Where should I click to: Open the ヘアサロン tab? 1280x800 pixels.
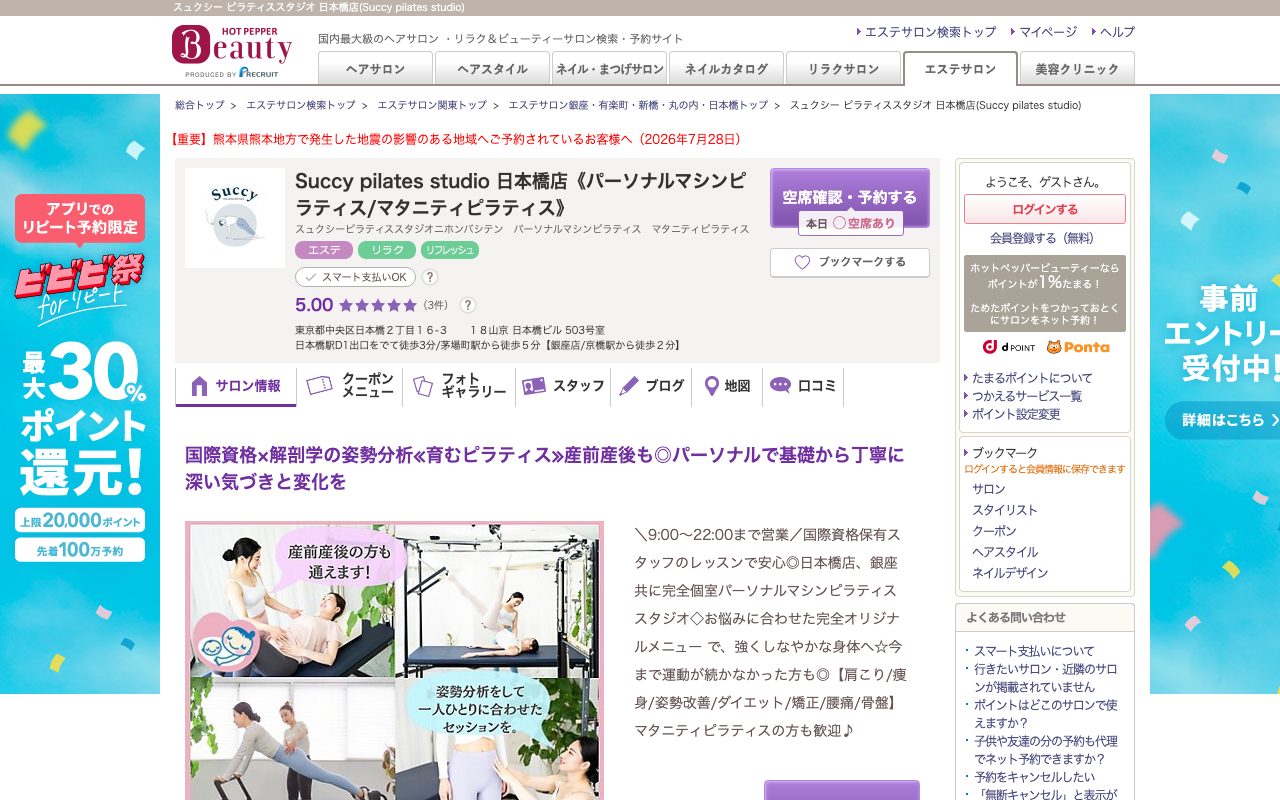pyautogui.click(x=375, y=69)
